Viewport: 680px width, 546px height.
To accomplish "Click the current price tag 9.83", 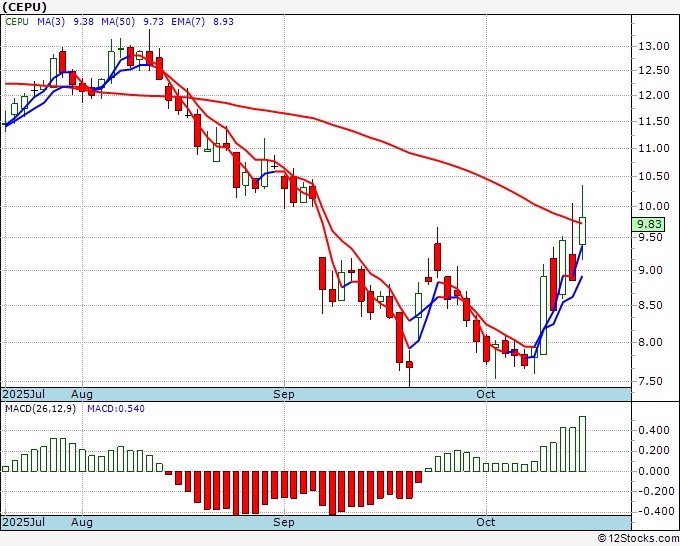I will coord(648,224).
